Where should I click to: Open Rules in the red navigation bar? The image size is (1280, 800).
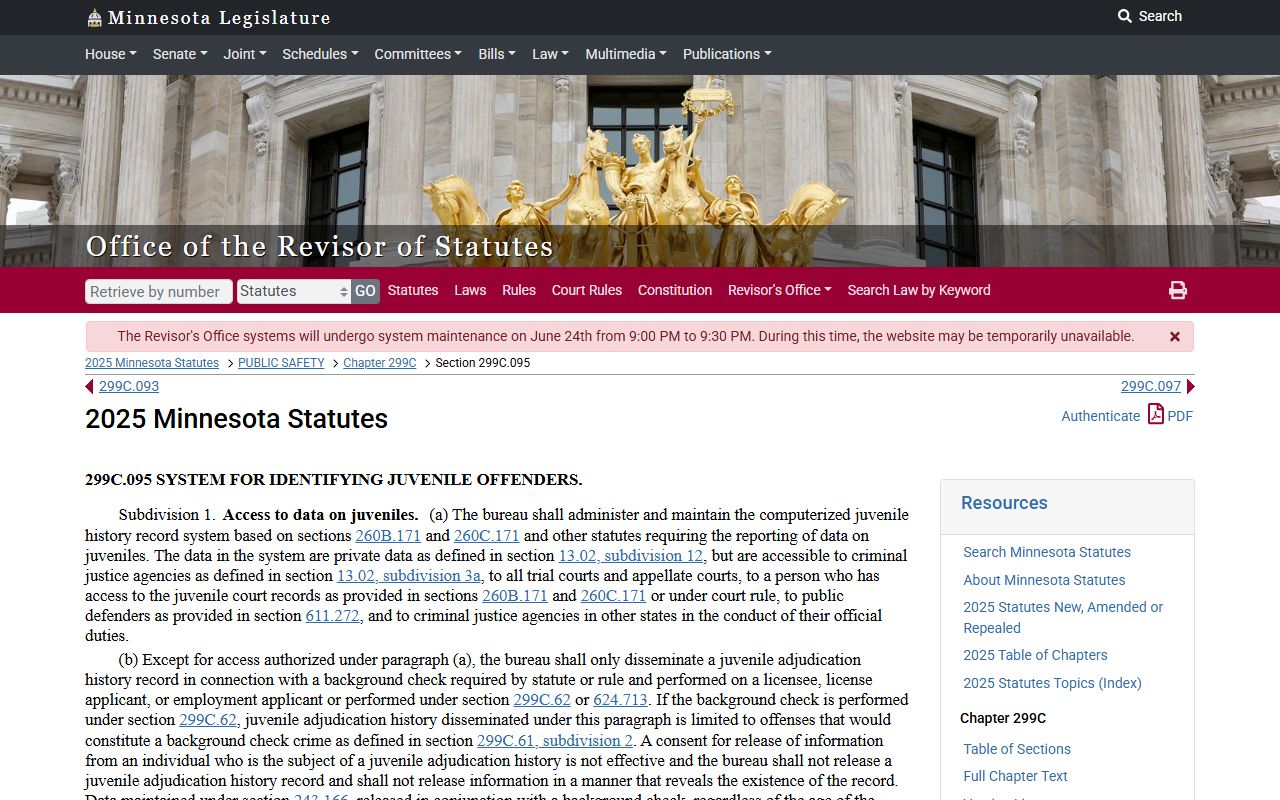519,290
